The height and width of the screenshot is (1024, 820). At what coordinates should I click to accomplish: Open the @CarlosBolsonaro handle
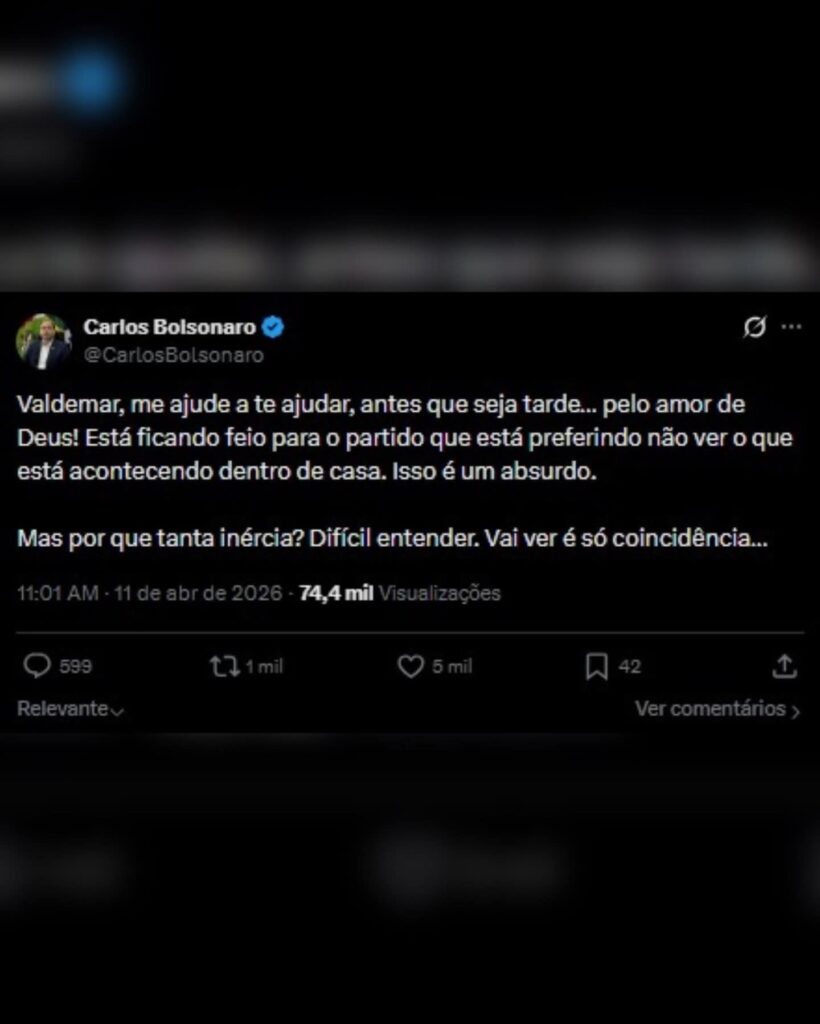click(174, 355)
